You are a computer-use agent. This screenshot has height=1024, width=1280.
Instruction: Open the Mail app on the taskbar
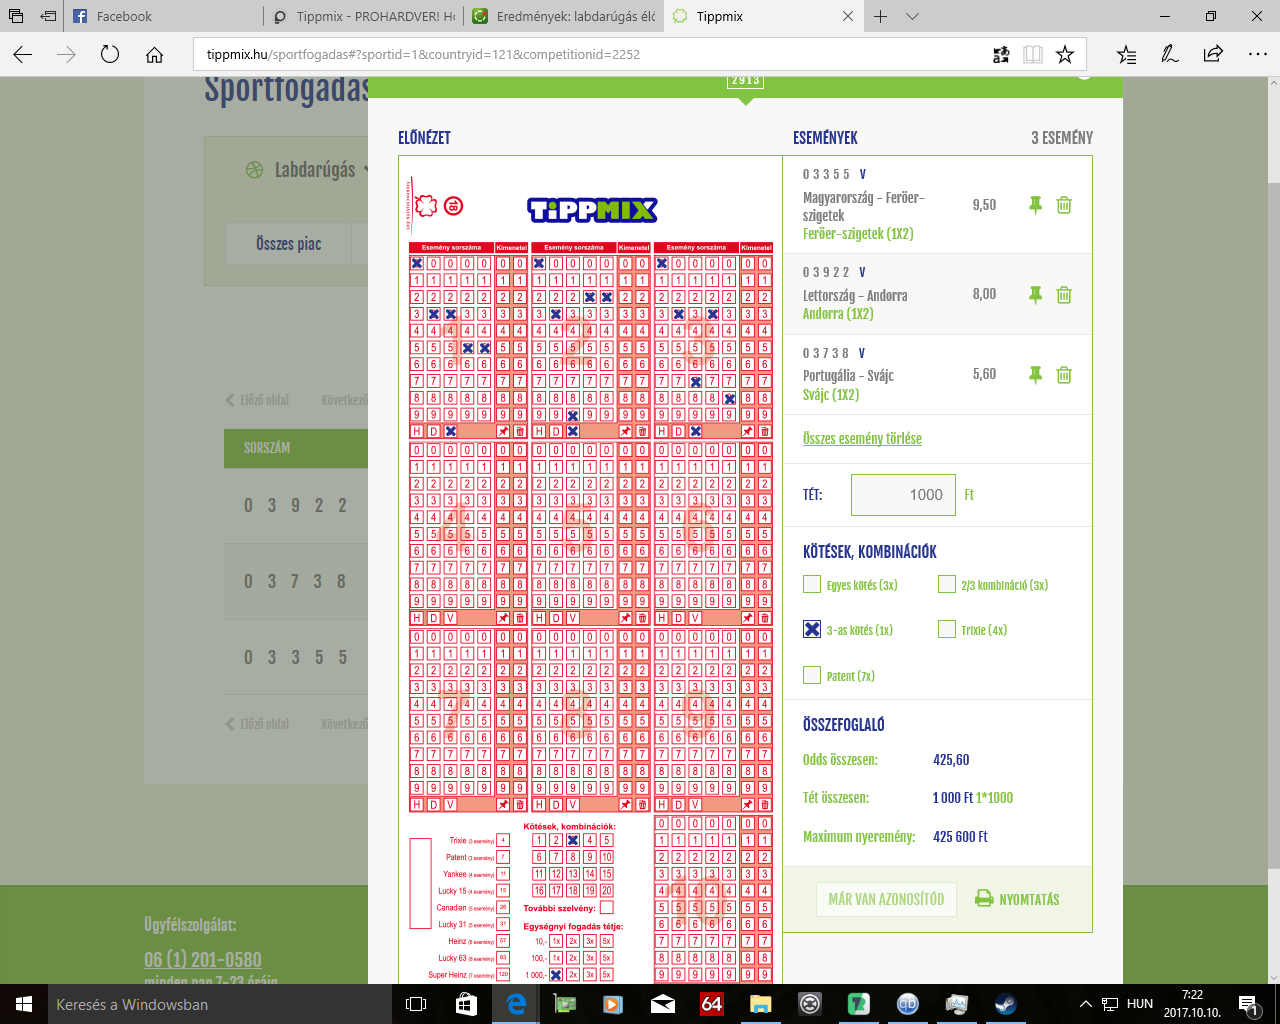point(662,1004)
